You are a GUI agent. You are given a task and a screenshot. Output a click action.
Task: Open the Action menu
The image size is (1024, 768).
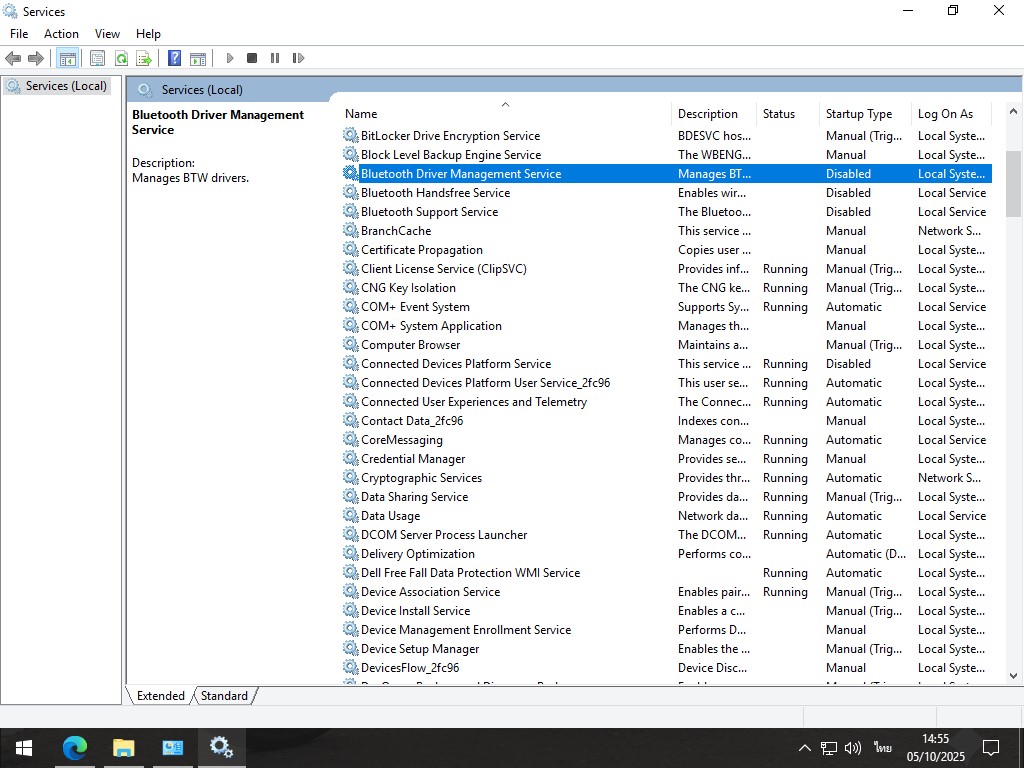61,34
